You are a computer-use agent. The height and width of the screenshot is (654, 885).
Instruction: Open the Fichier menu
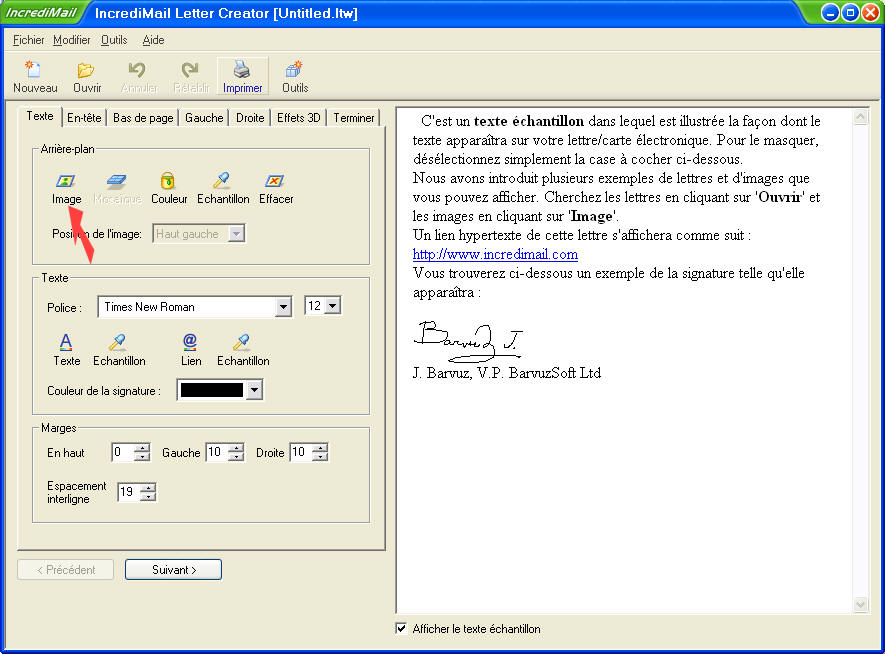28,40
